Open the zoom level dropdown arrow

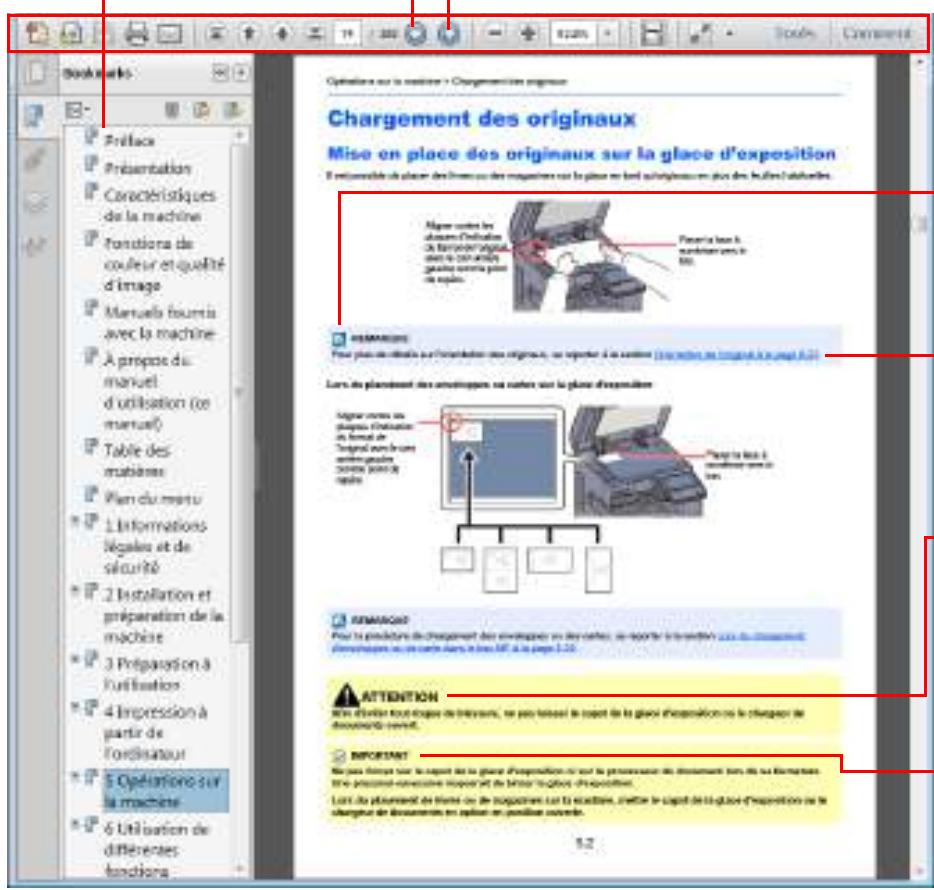(608, 33)
